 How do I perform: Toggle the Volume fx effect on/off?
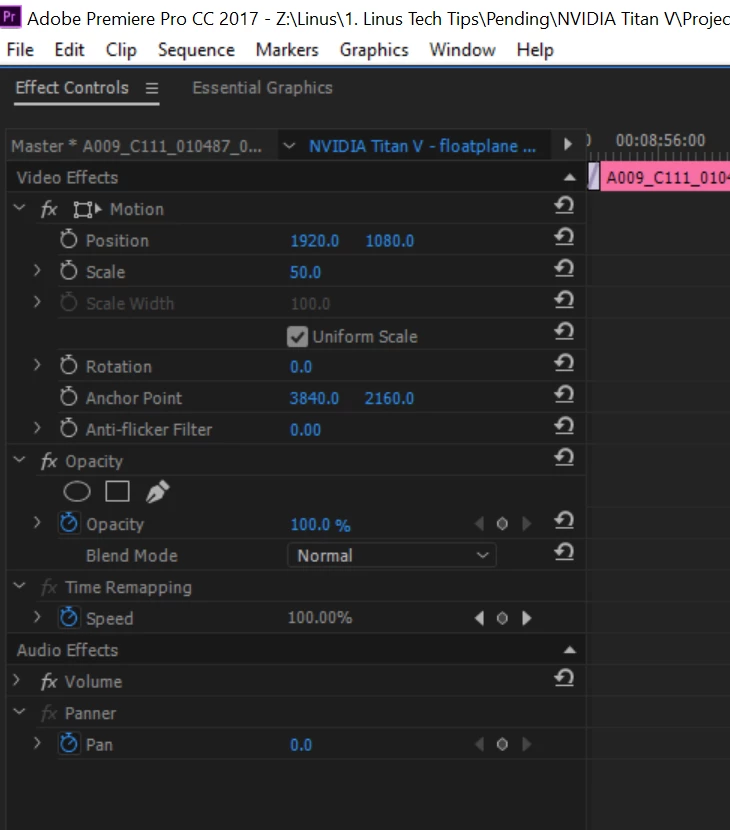[x=49, y=681]
